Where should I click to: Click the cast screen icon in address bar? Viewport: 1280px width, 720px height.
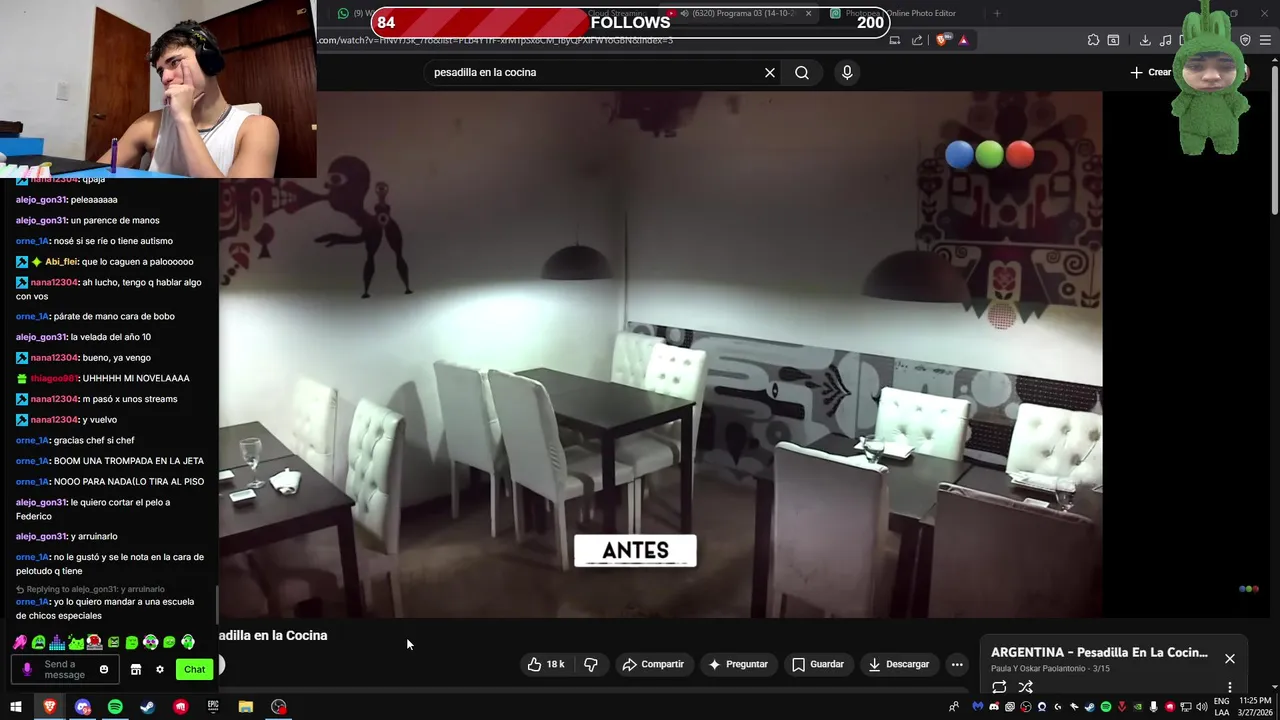pyautogui.click(x=895, y=40)
